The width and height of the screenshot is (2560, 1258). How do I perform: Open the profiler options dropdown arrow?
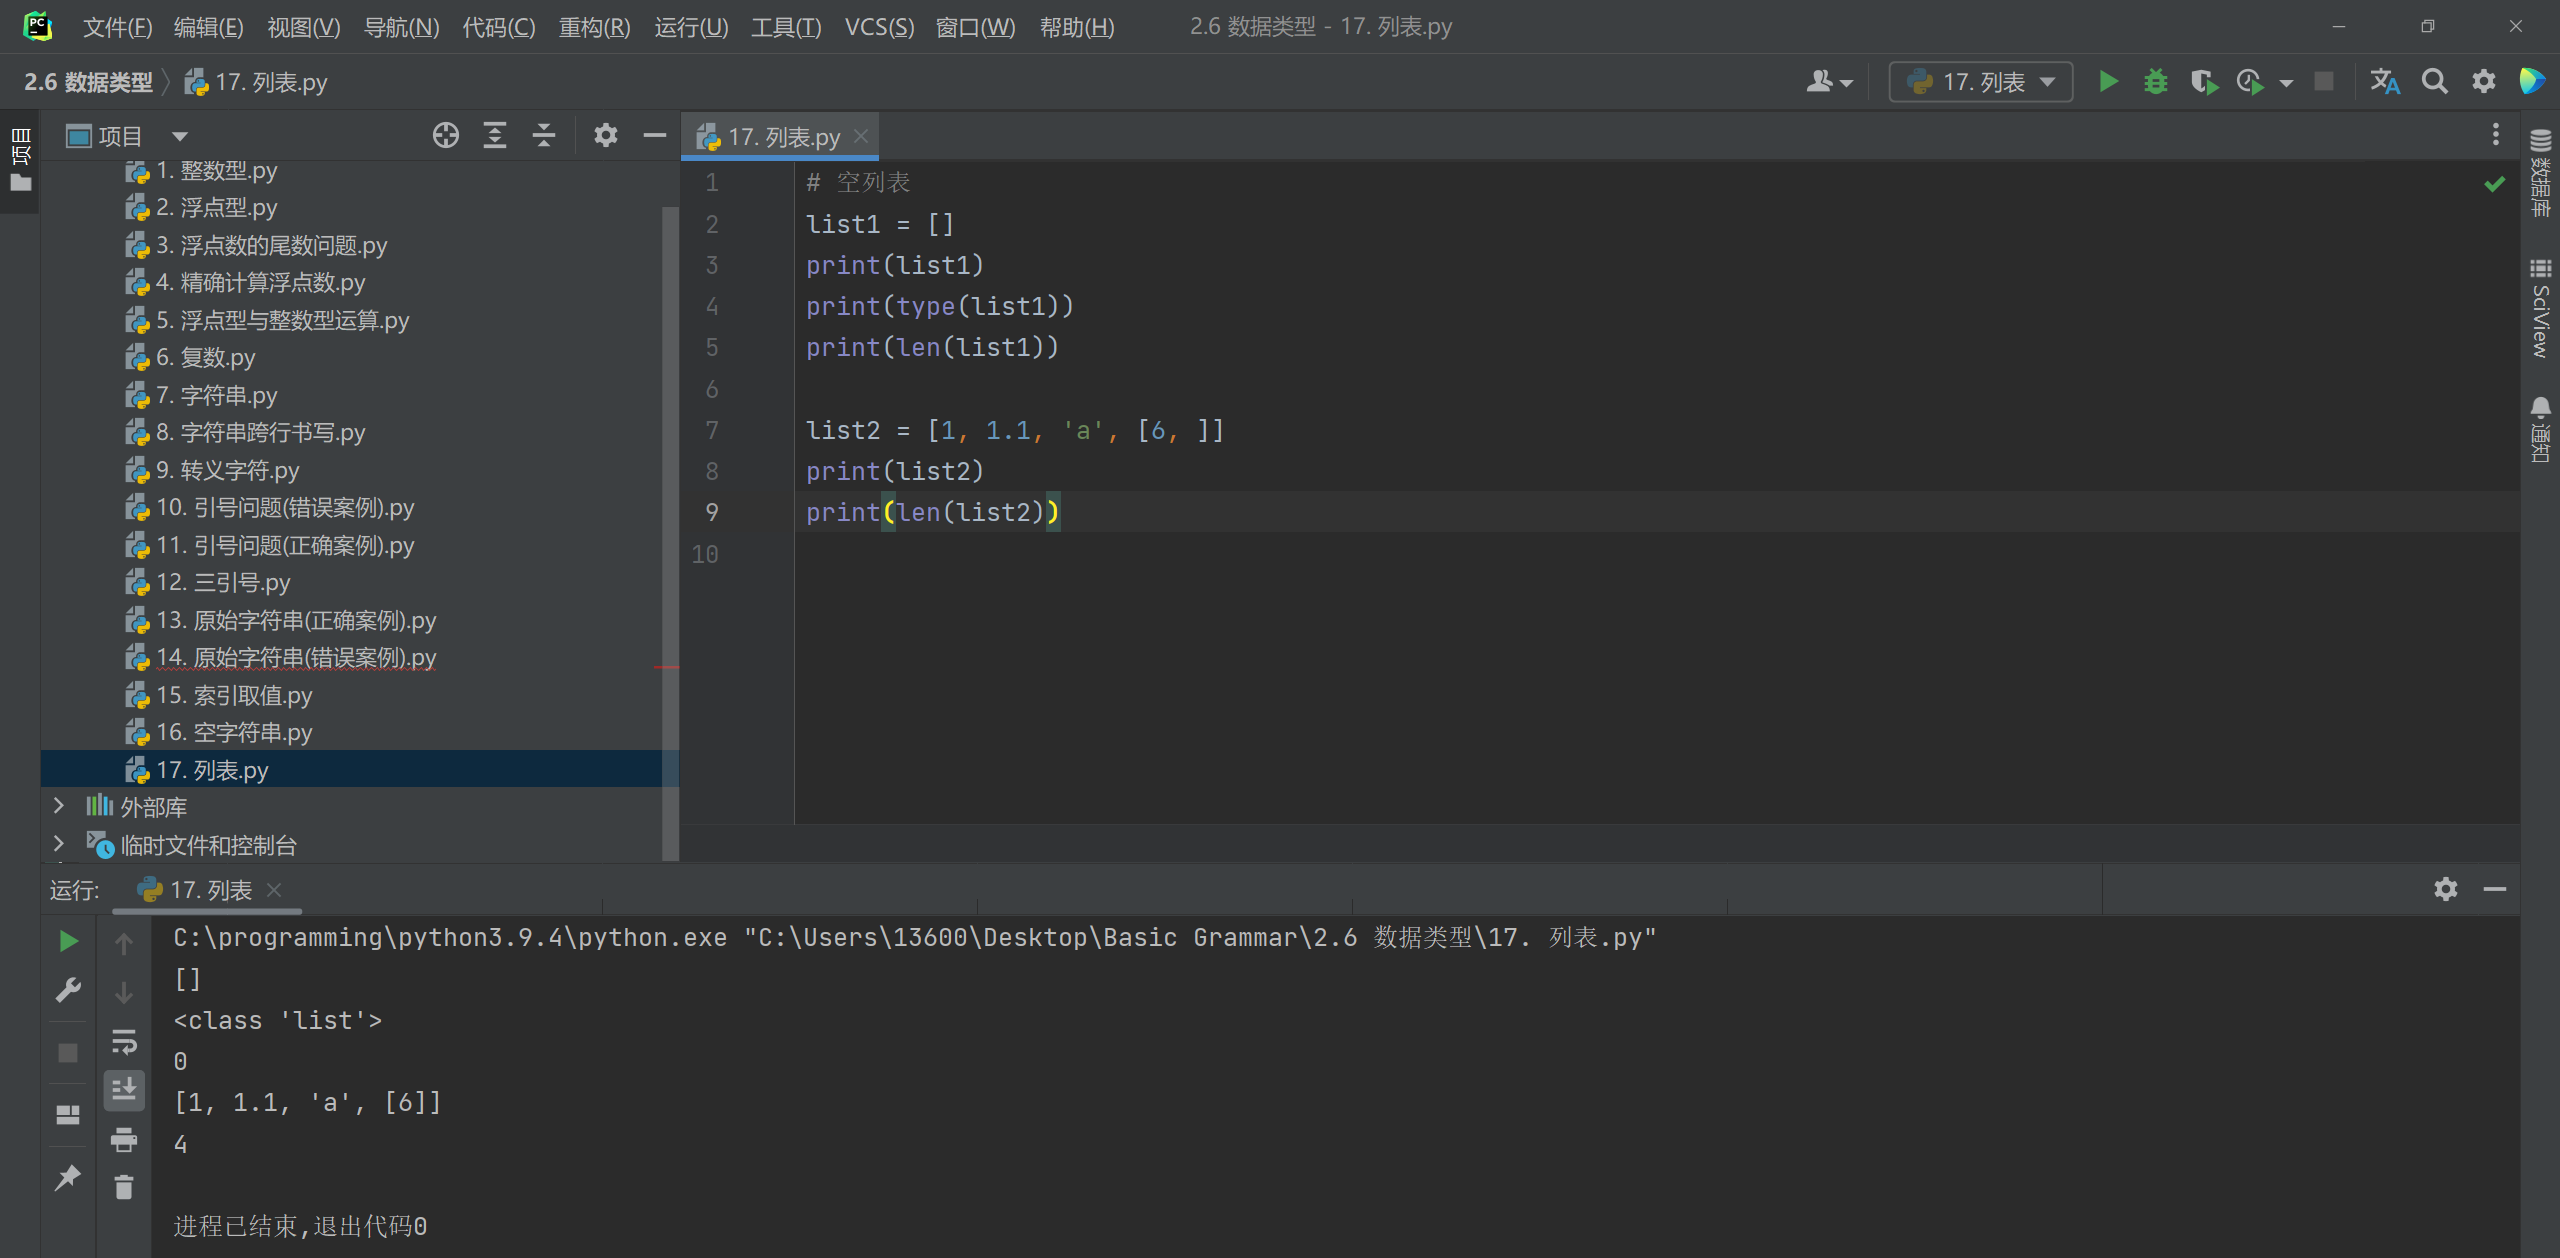pyautogui.click(x=2286, y=83)
